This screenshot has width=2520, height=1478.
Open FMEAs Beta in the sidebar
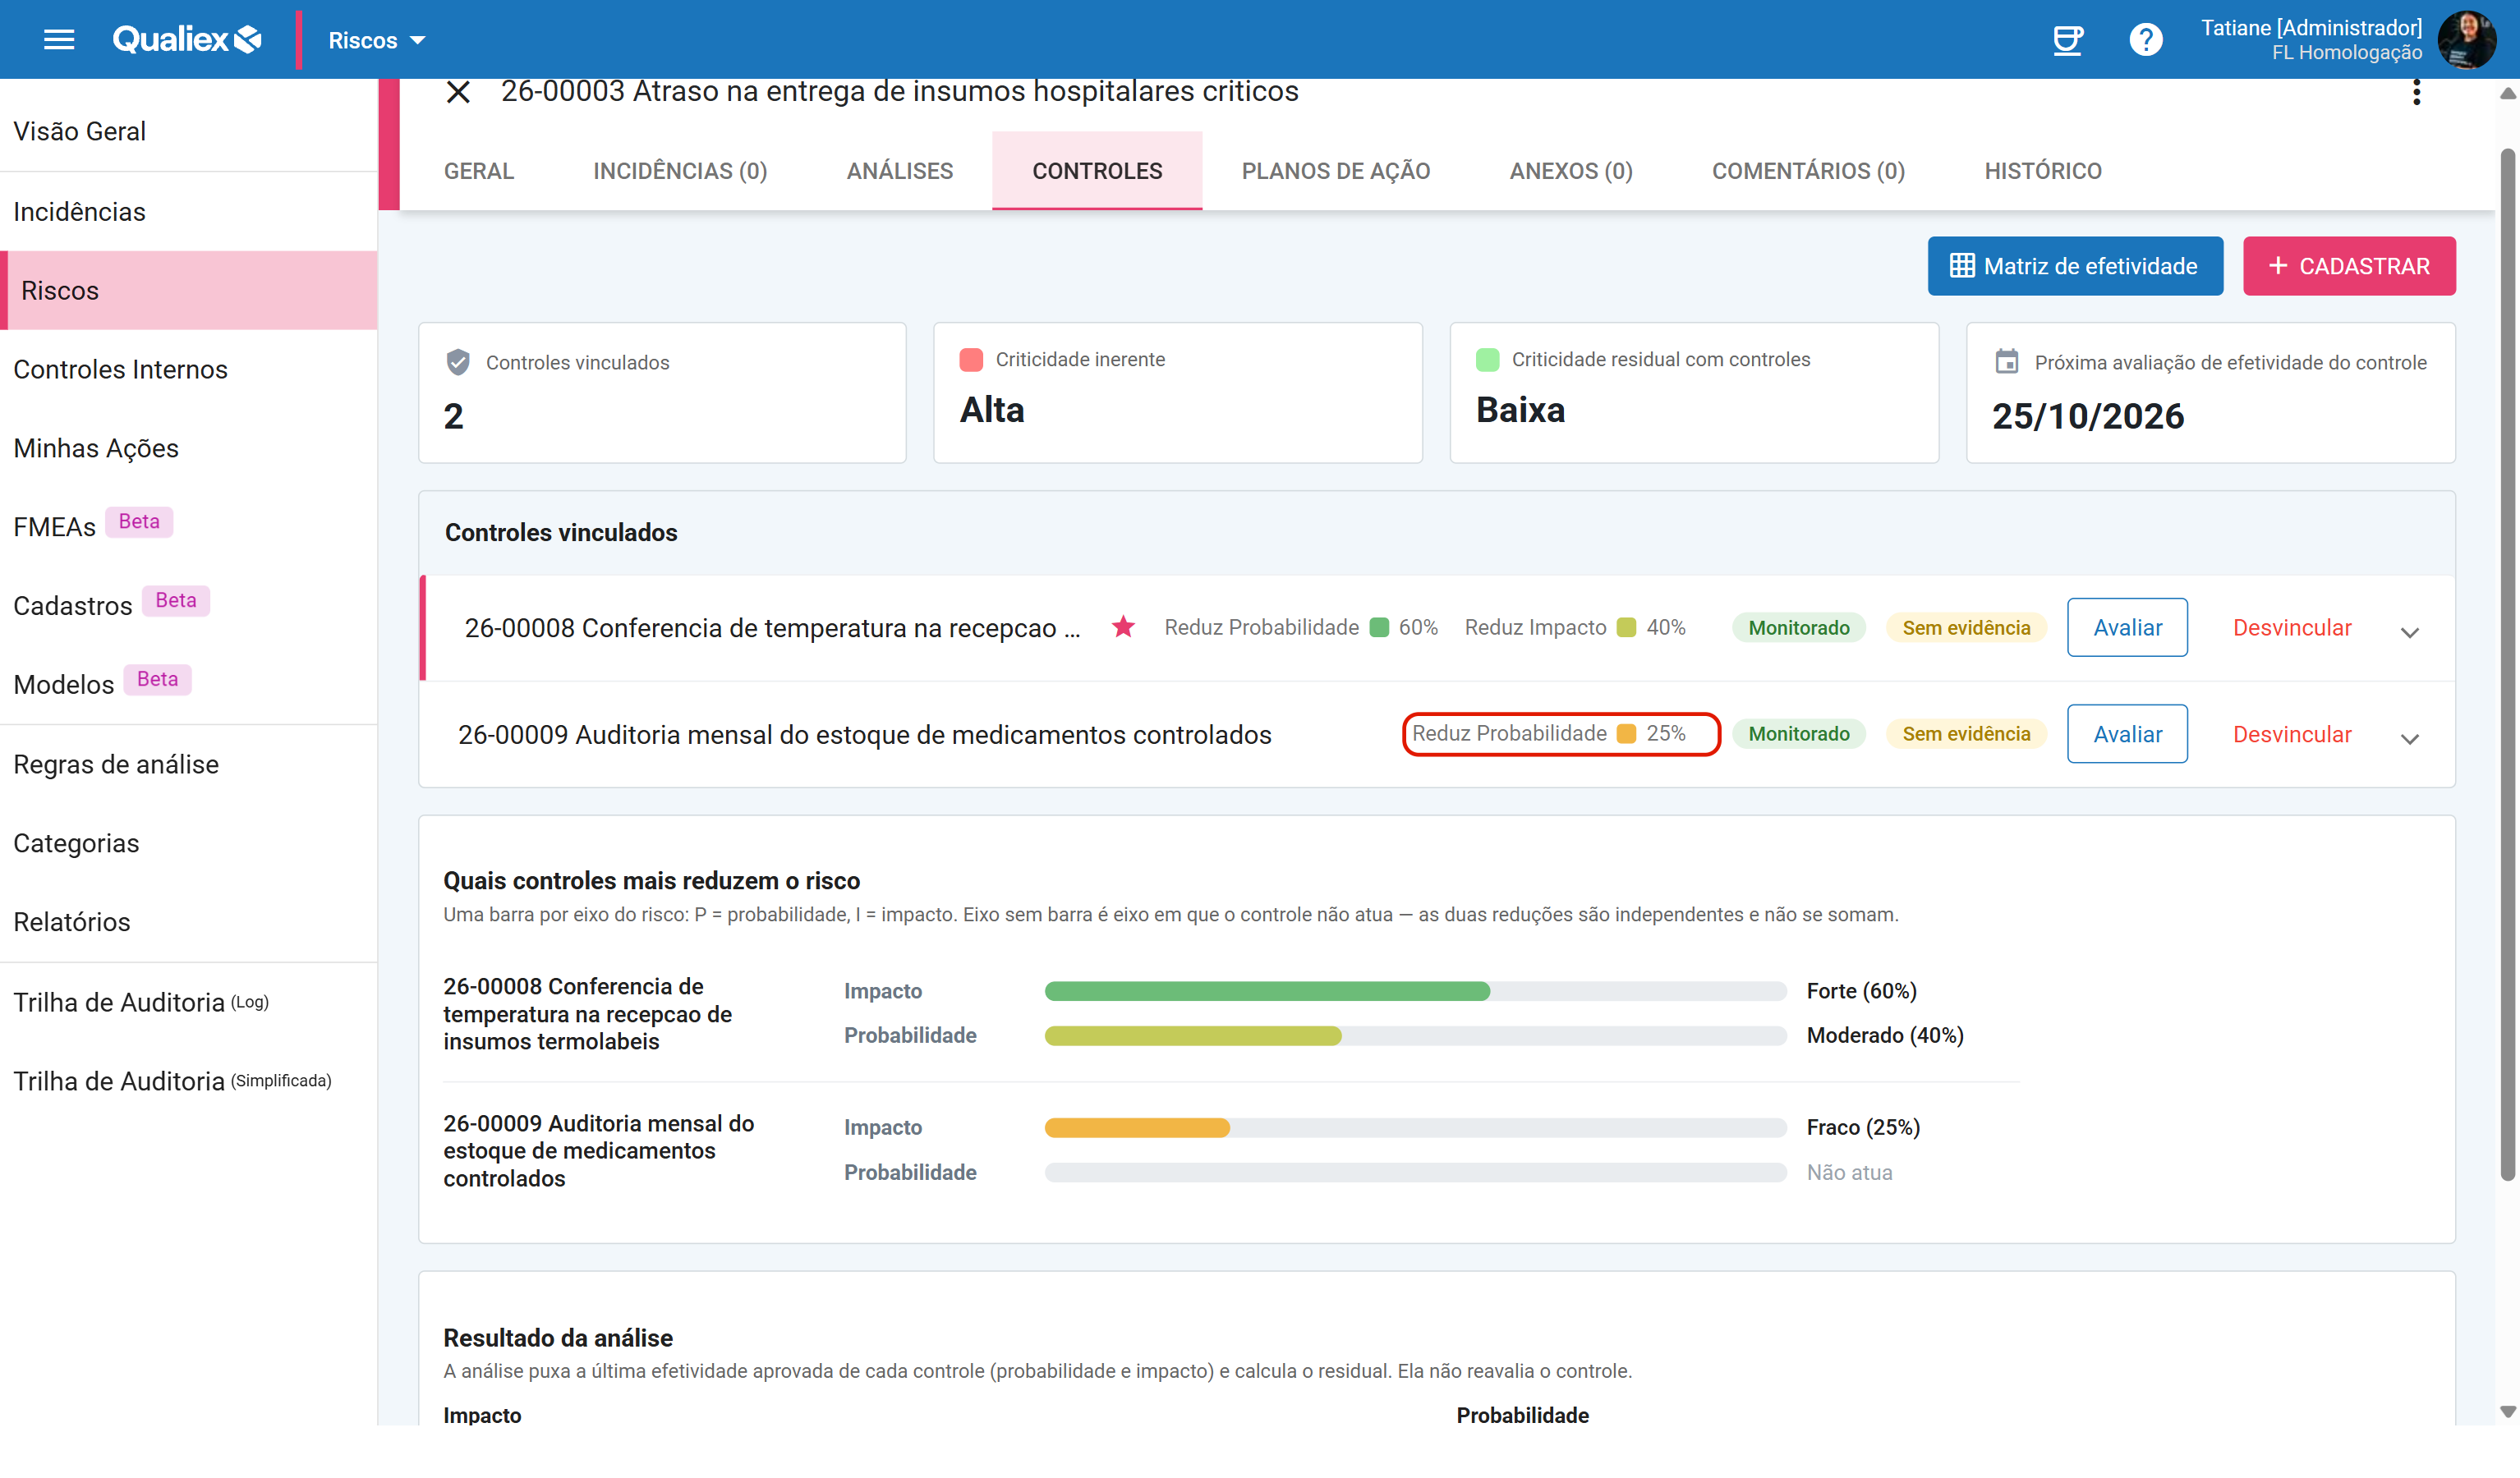tap(188, 526)
